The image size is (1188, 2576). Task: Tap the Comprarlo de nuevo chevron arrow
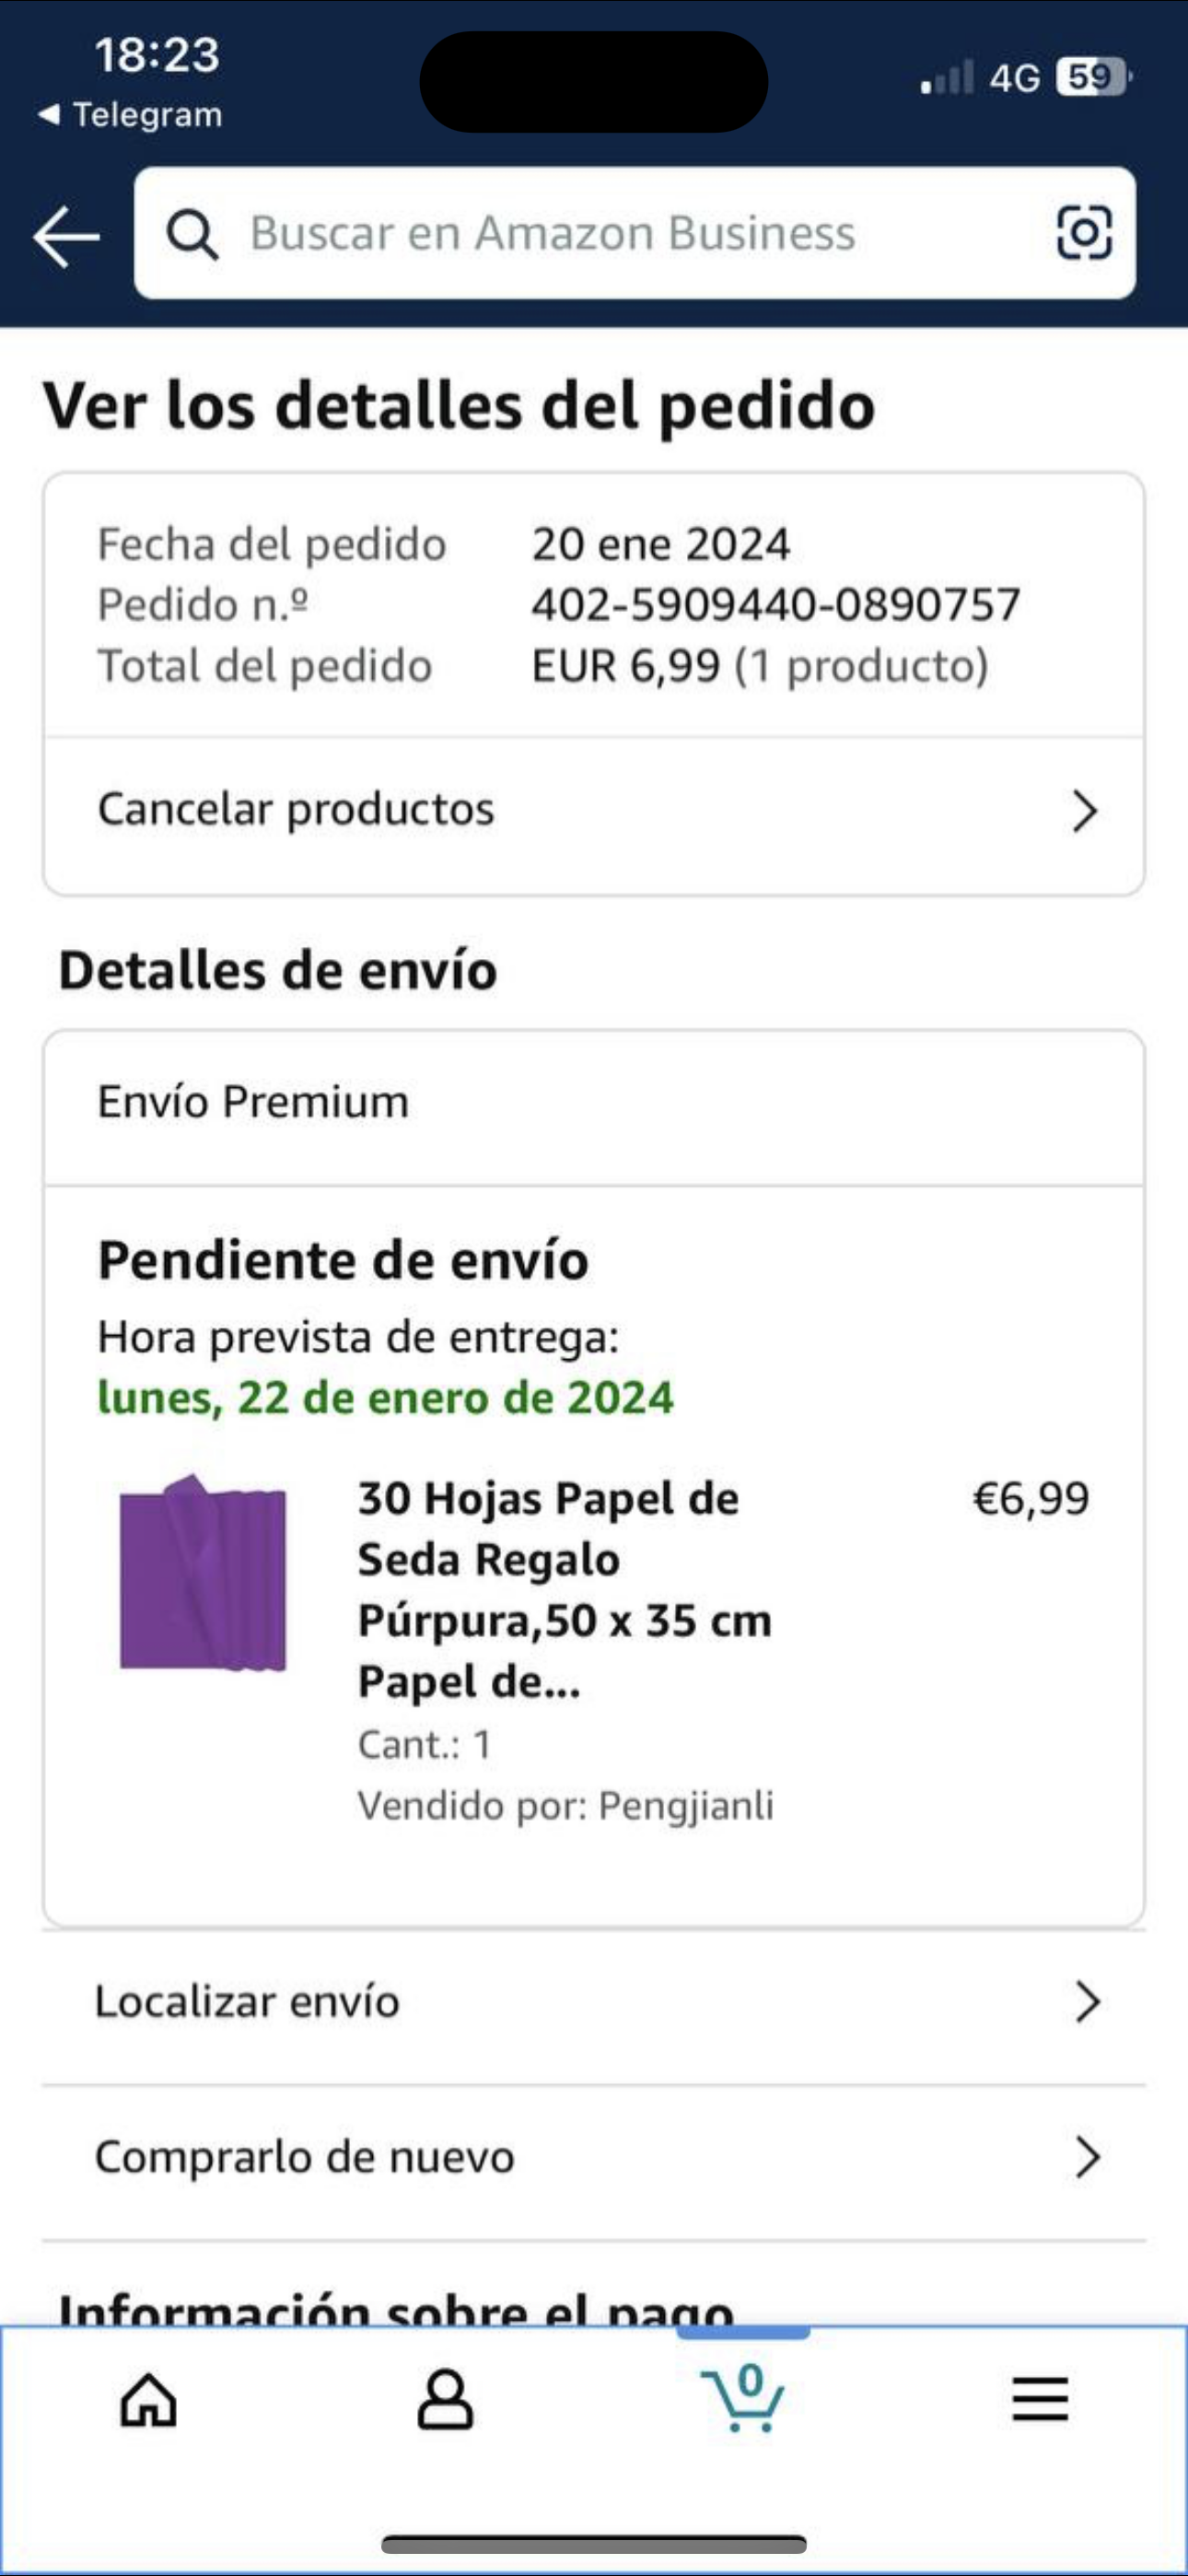point(1087,2157)
